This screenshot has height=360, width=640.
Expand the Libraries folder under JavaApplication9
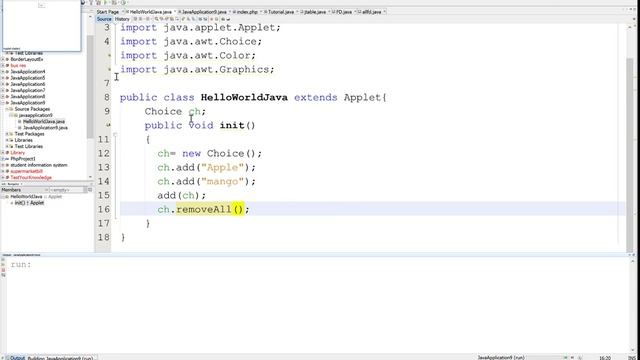pos(7,140)
